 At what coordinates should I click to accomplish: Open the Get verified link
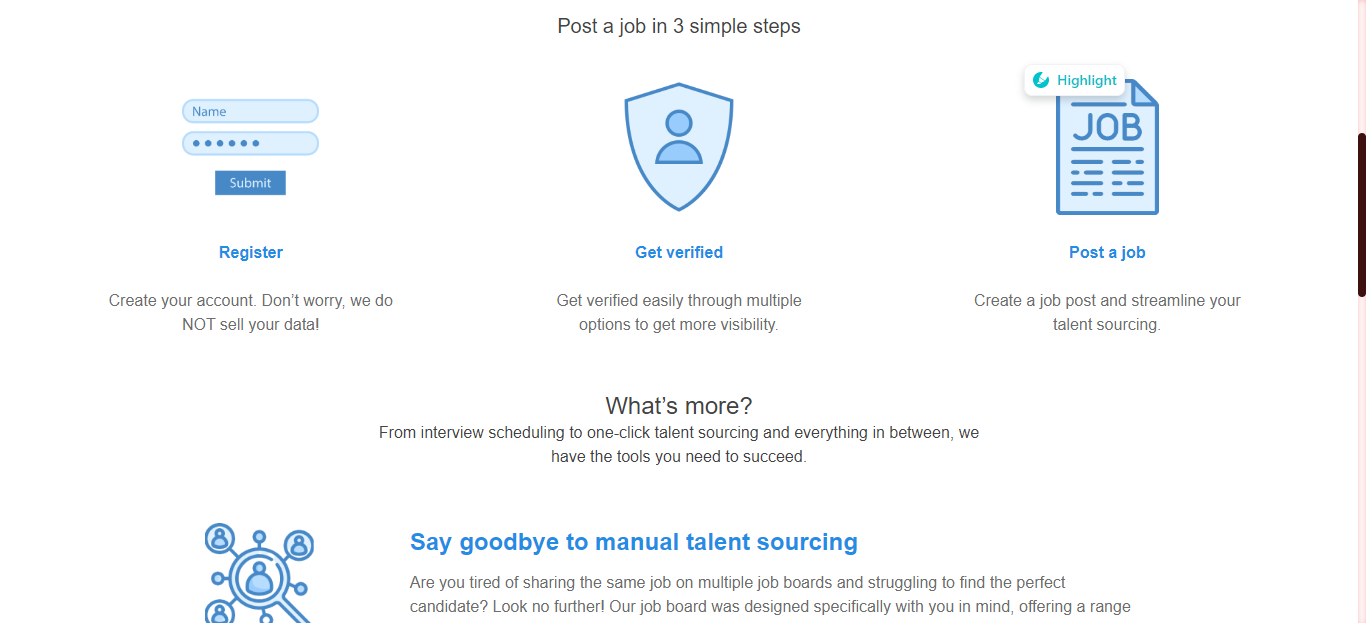[x=679, y=253]
